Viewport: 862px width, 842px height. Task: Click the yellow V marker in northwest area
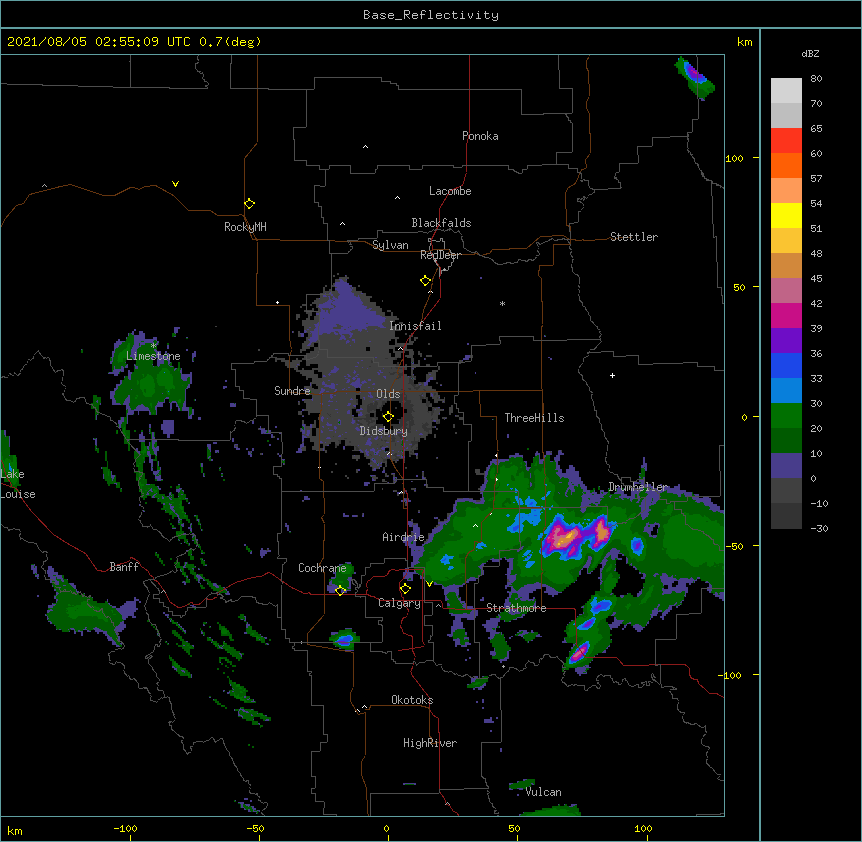click(x=175, y=184)
